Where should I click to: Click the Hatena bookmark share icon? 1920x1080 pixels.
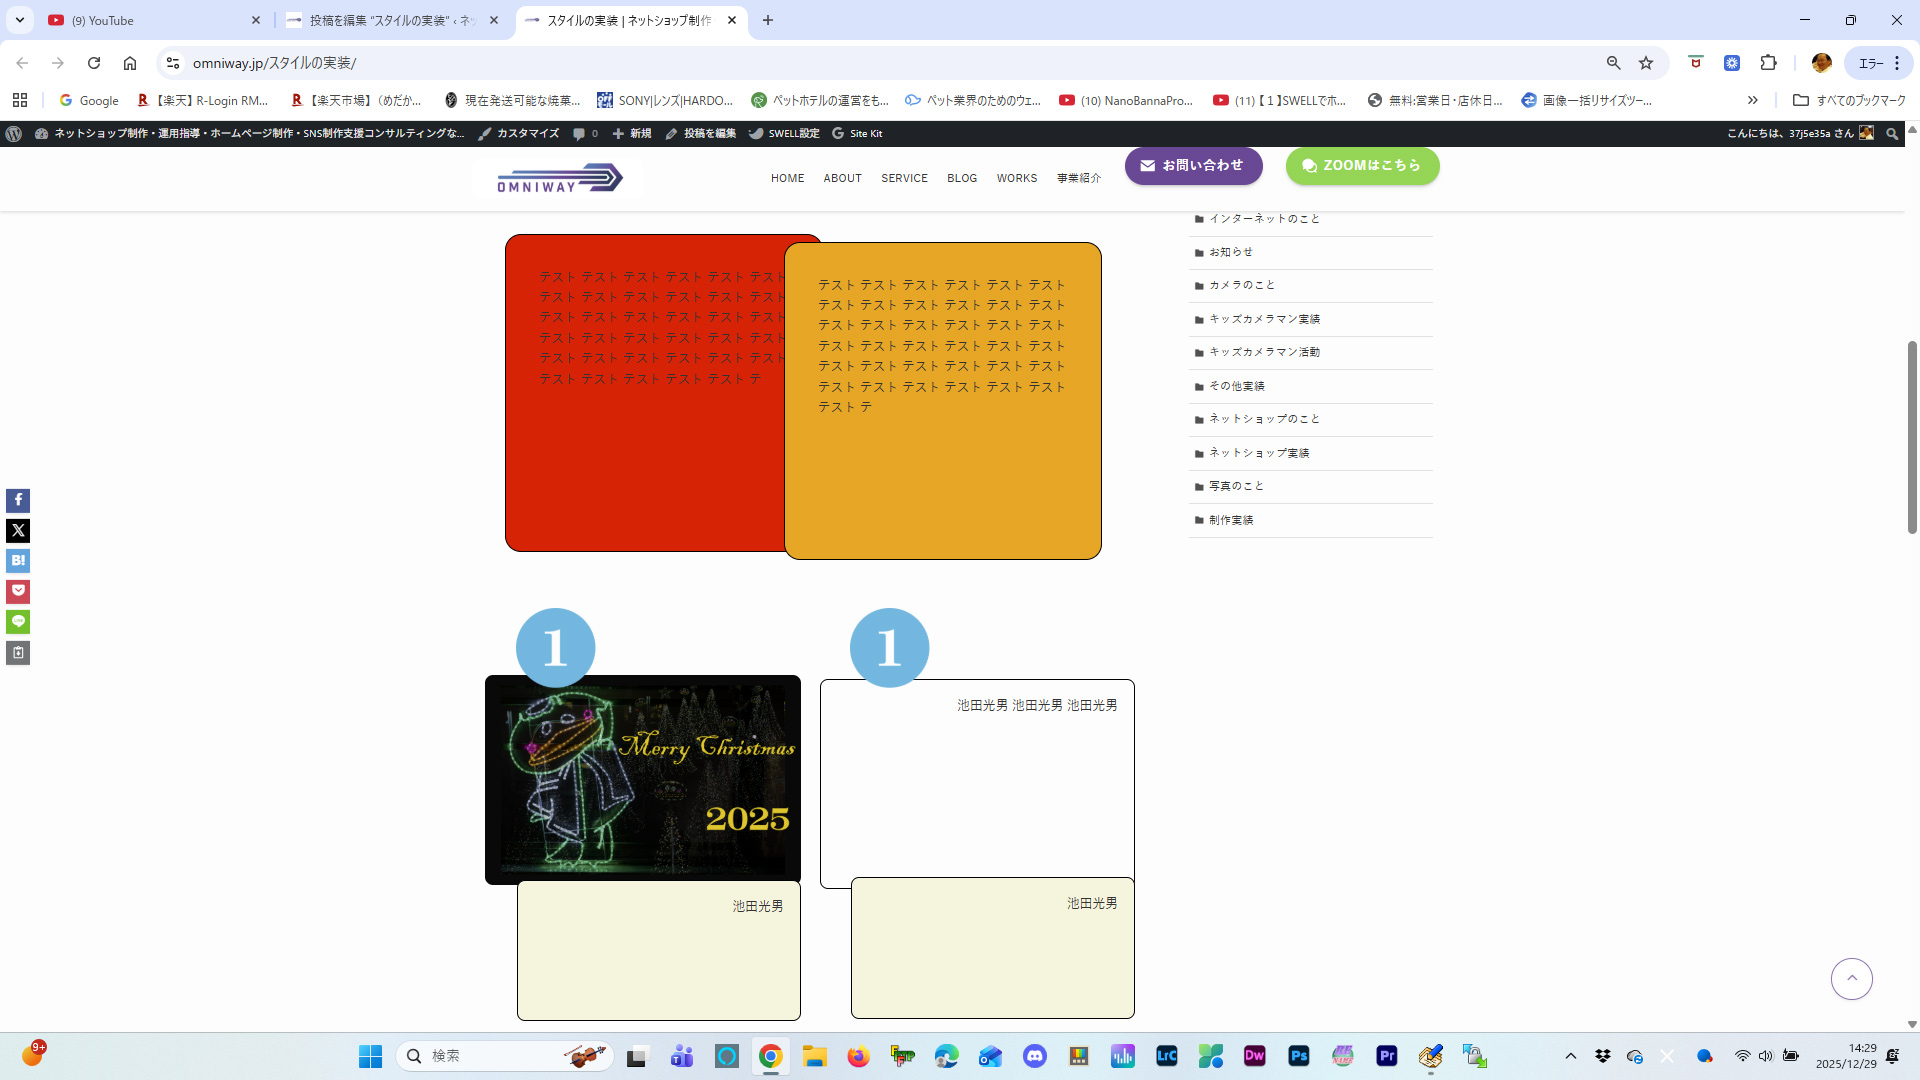click(18, 561)
